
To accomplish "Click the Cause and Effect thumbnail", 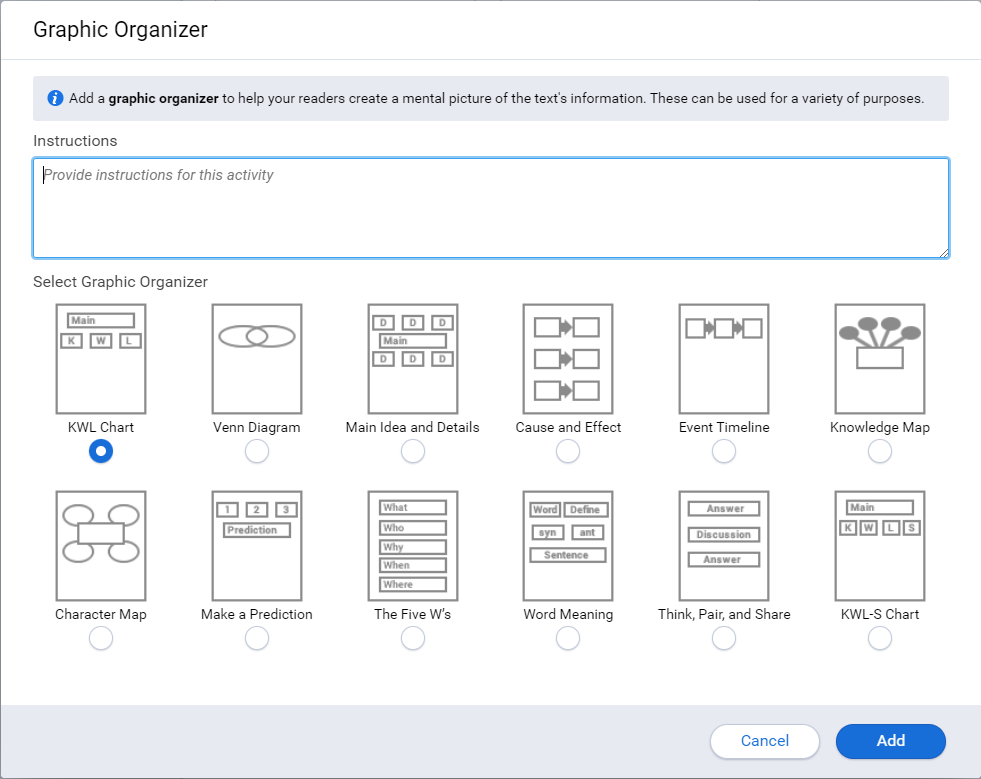I will point(568,359).
